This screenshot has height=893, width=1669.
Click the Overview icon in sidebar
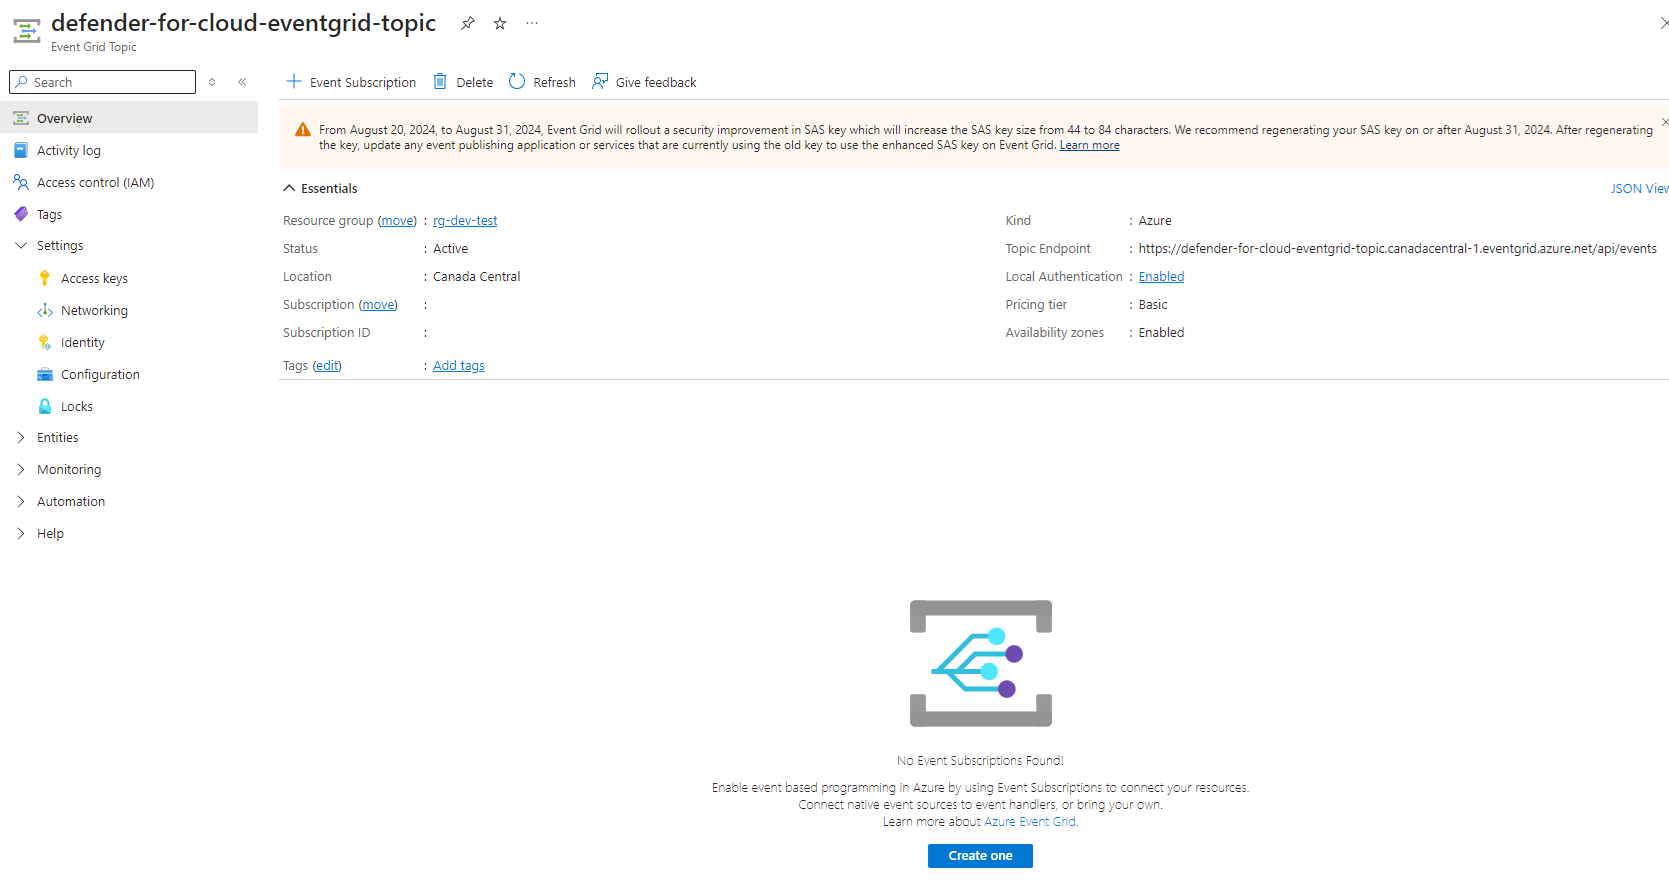click(x=21, y=118)
